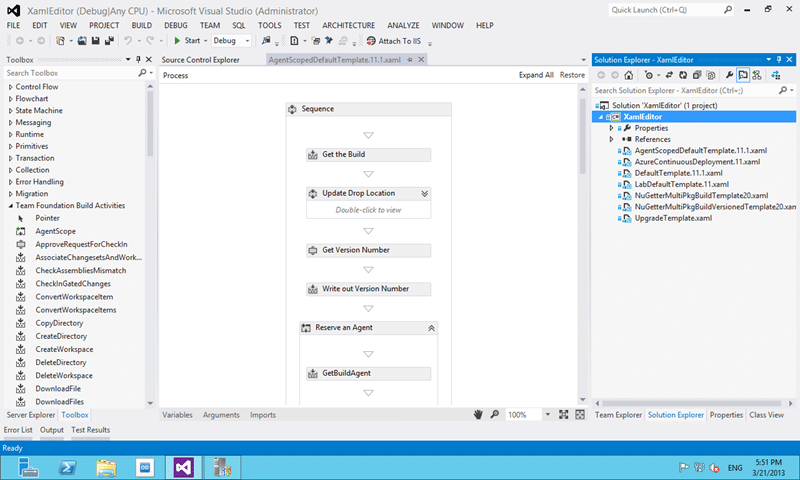
Task: Click Collapse All icon in Solution Explorer
Action: (x=697, y=75)
